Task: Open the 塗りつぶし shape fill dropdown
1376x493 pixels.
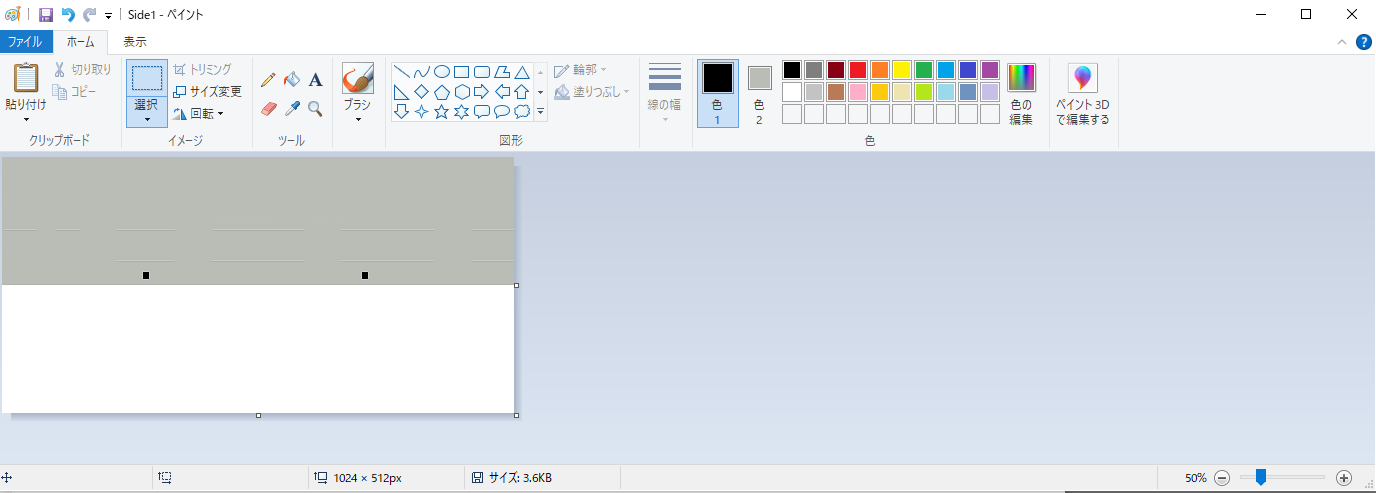Action: click(x=592, y=92)
